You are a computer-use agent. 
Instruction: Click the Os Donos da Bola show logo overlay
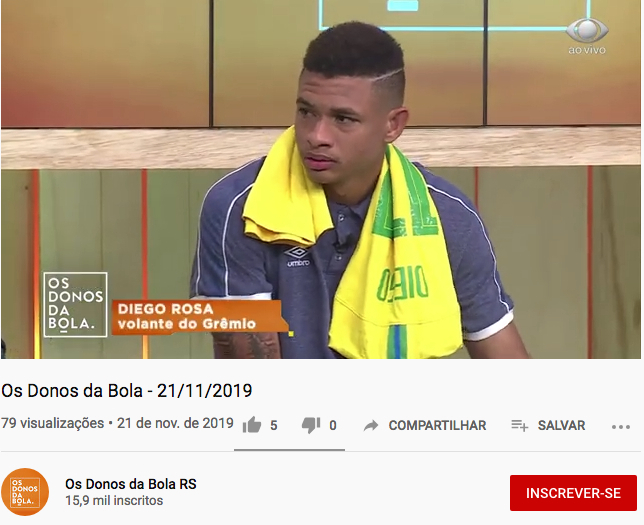(75, 304)
